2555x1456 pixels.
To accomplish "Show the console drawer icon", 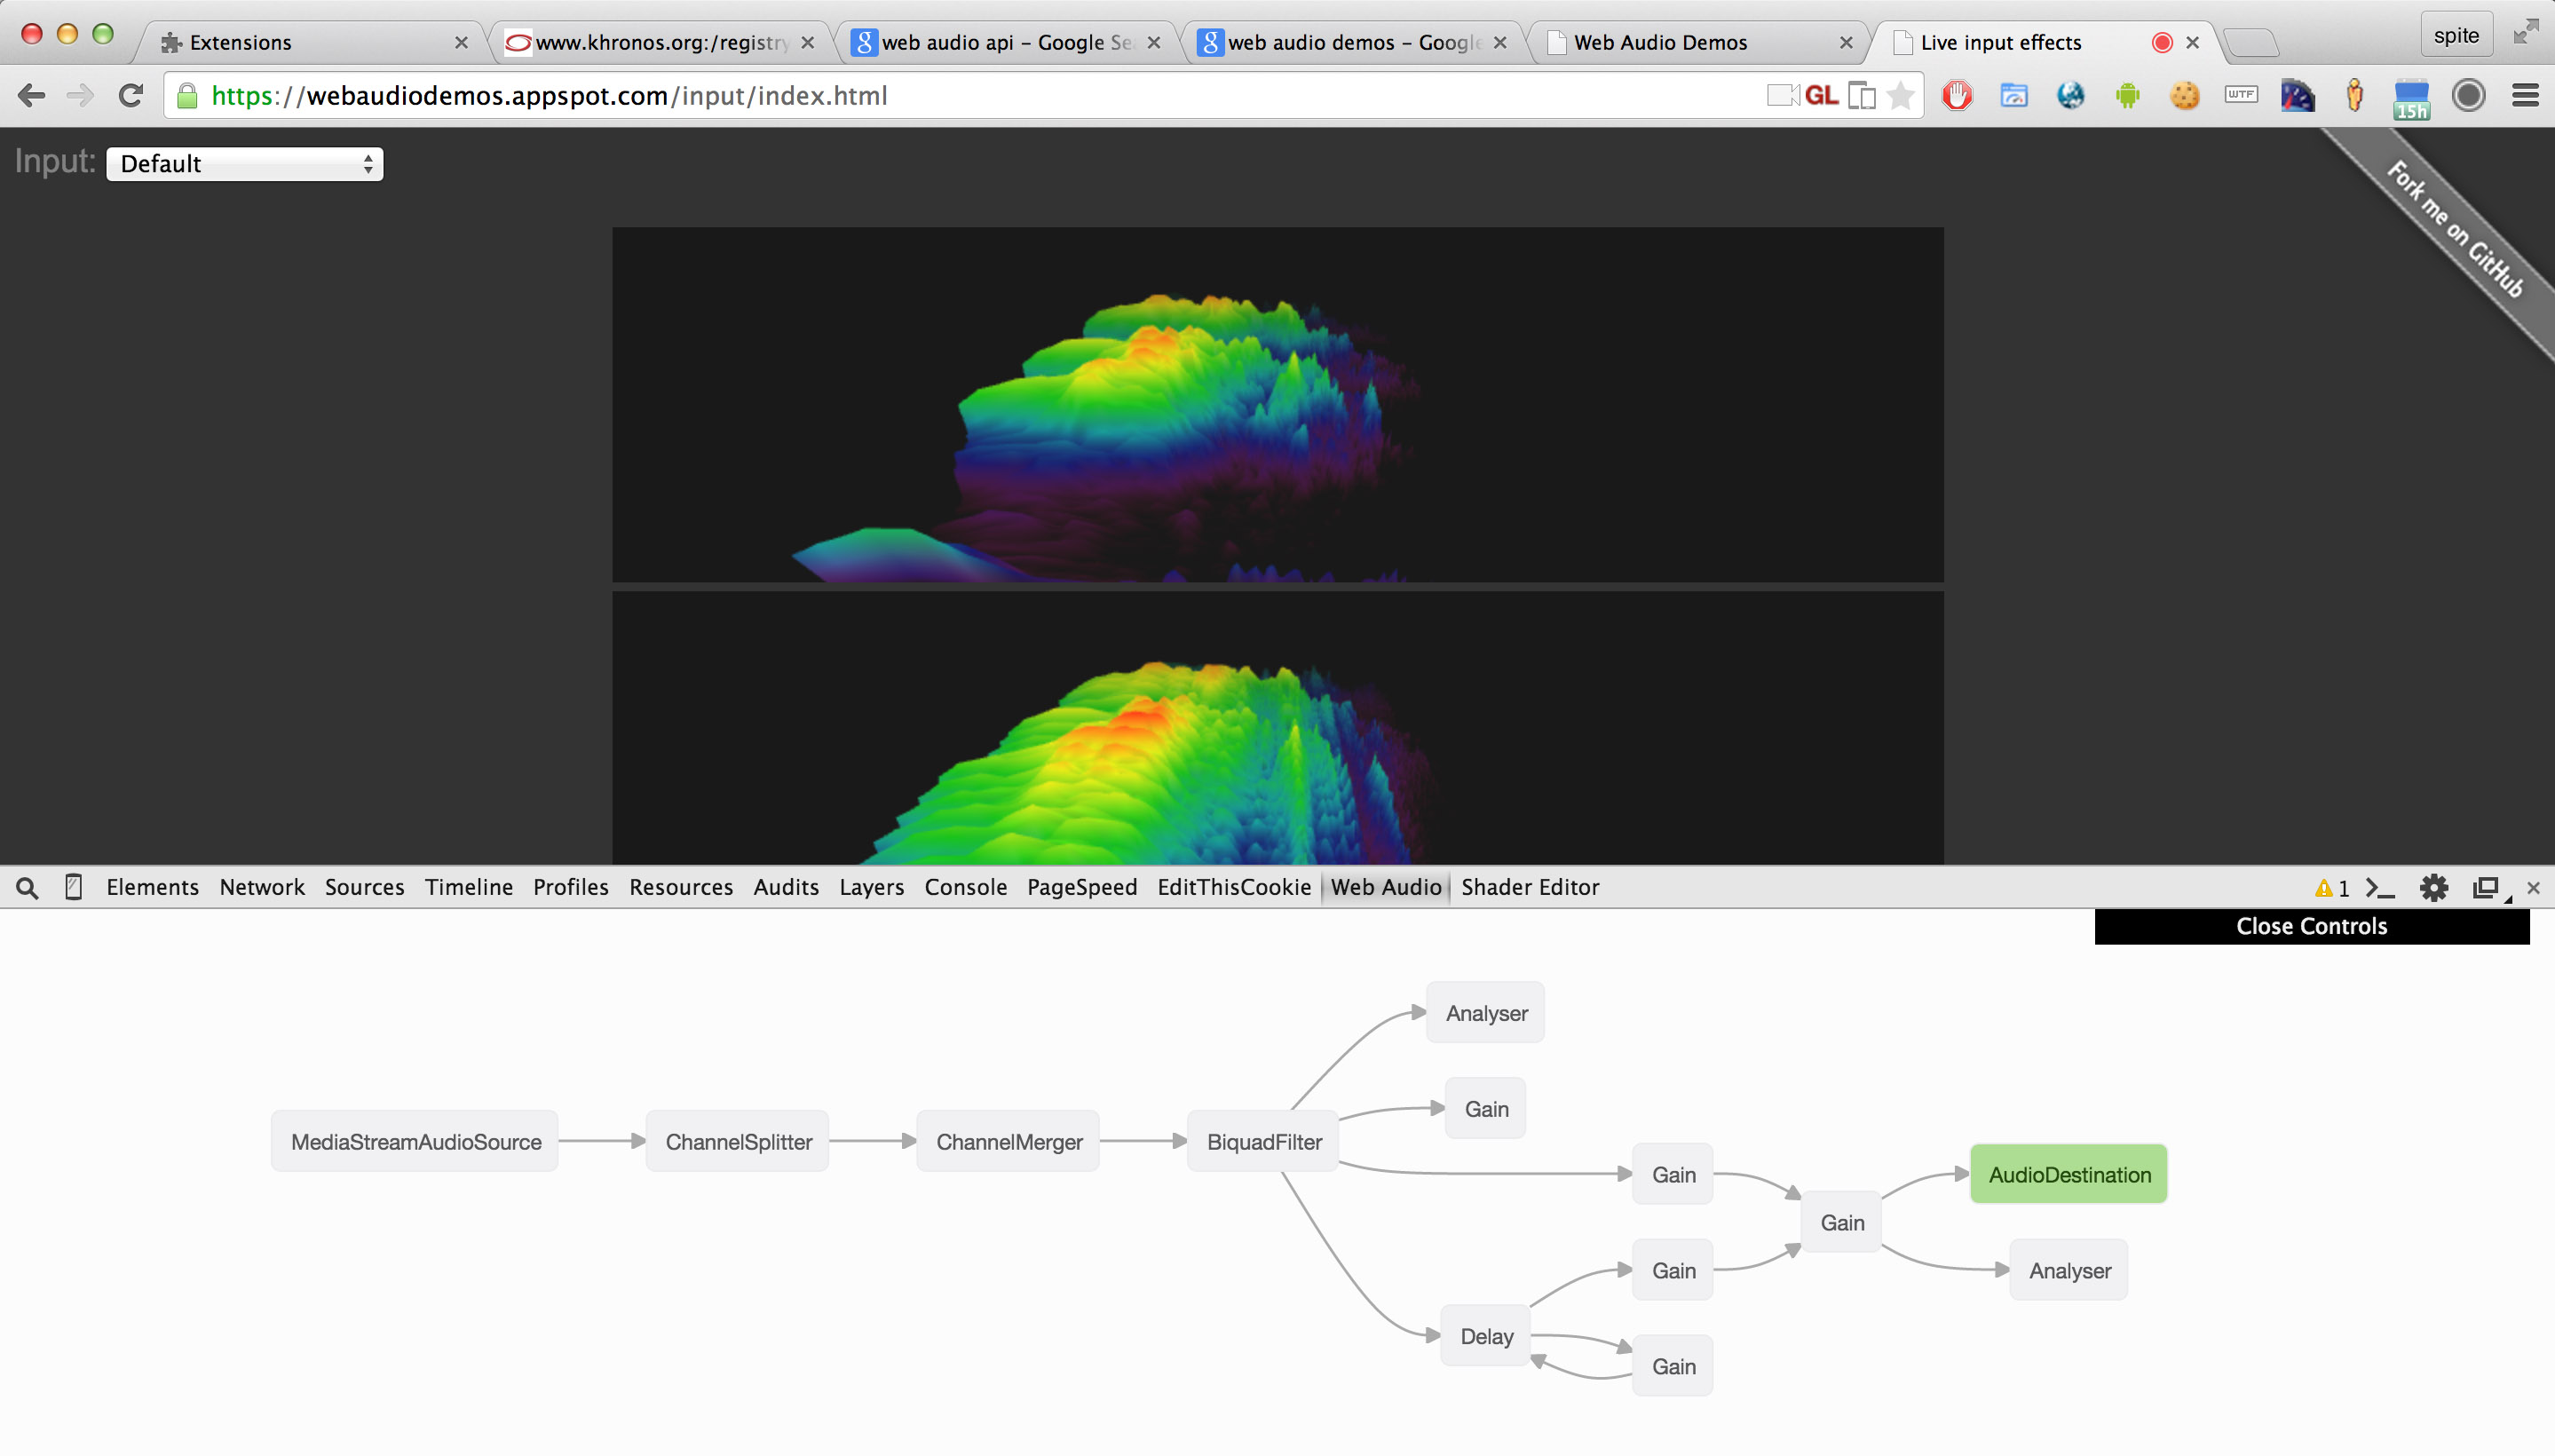I will point(2380,887).
